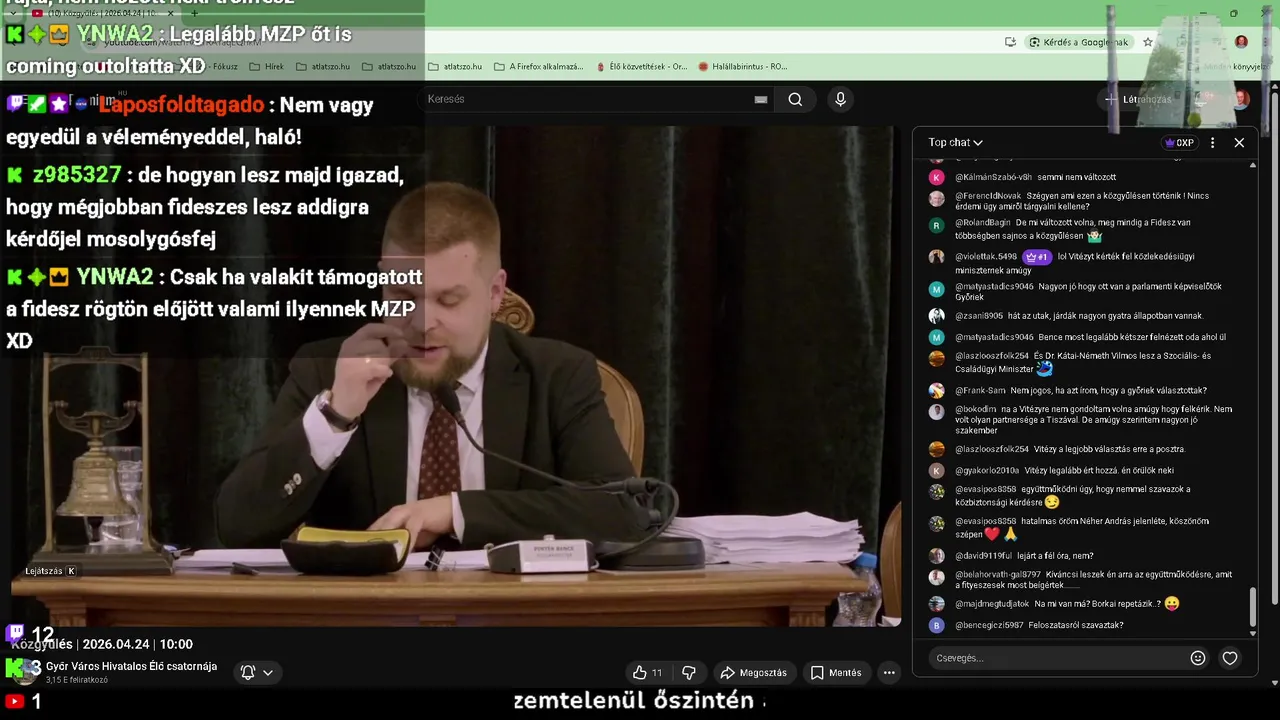Open Halállabirintus bookmark
The height and width of the screenshot is (720, 1280).
742,67
